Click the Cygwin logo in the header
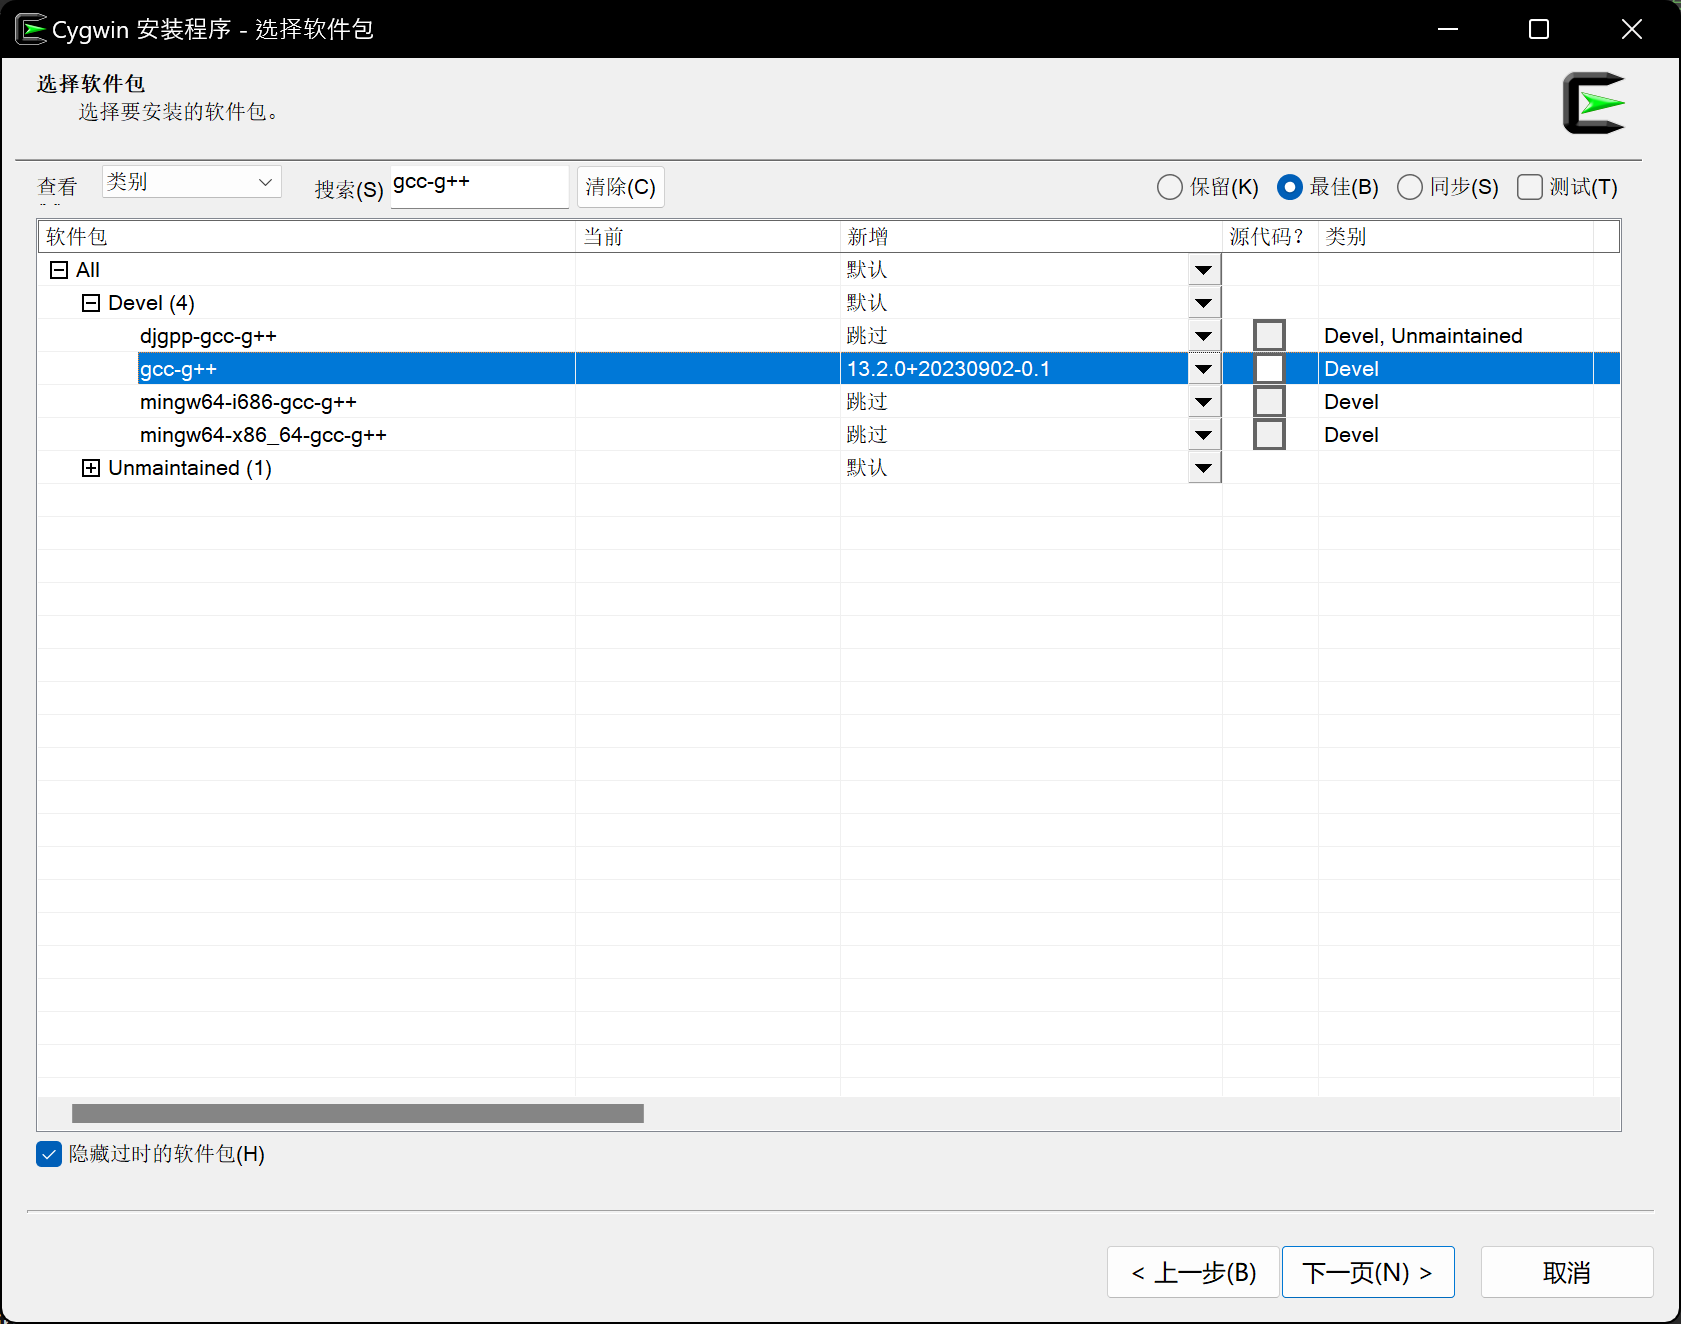 coord(1594,103)
